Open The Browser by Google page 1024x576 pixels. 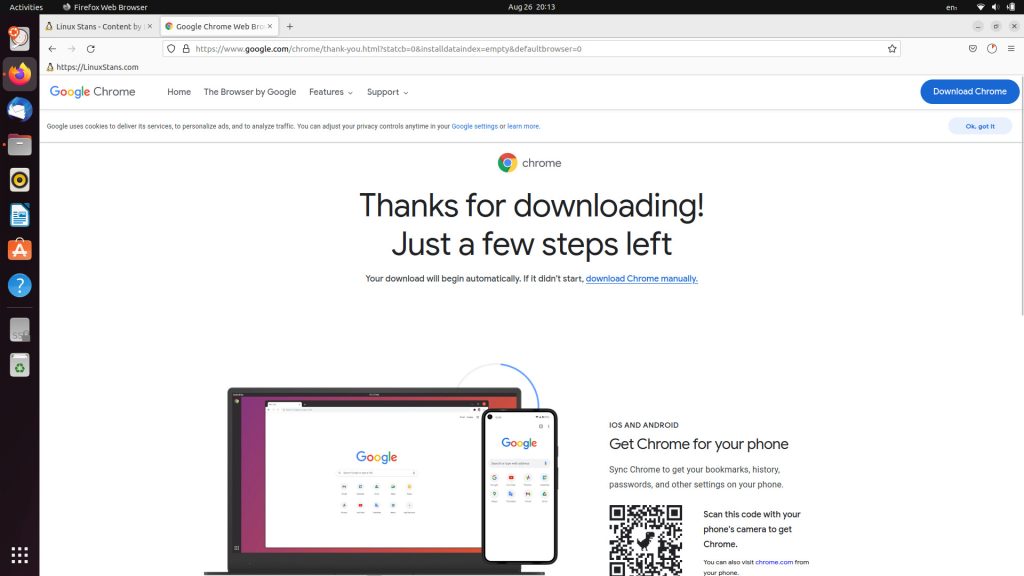(250, 92)
